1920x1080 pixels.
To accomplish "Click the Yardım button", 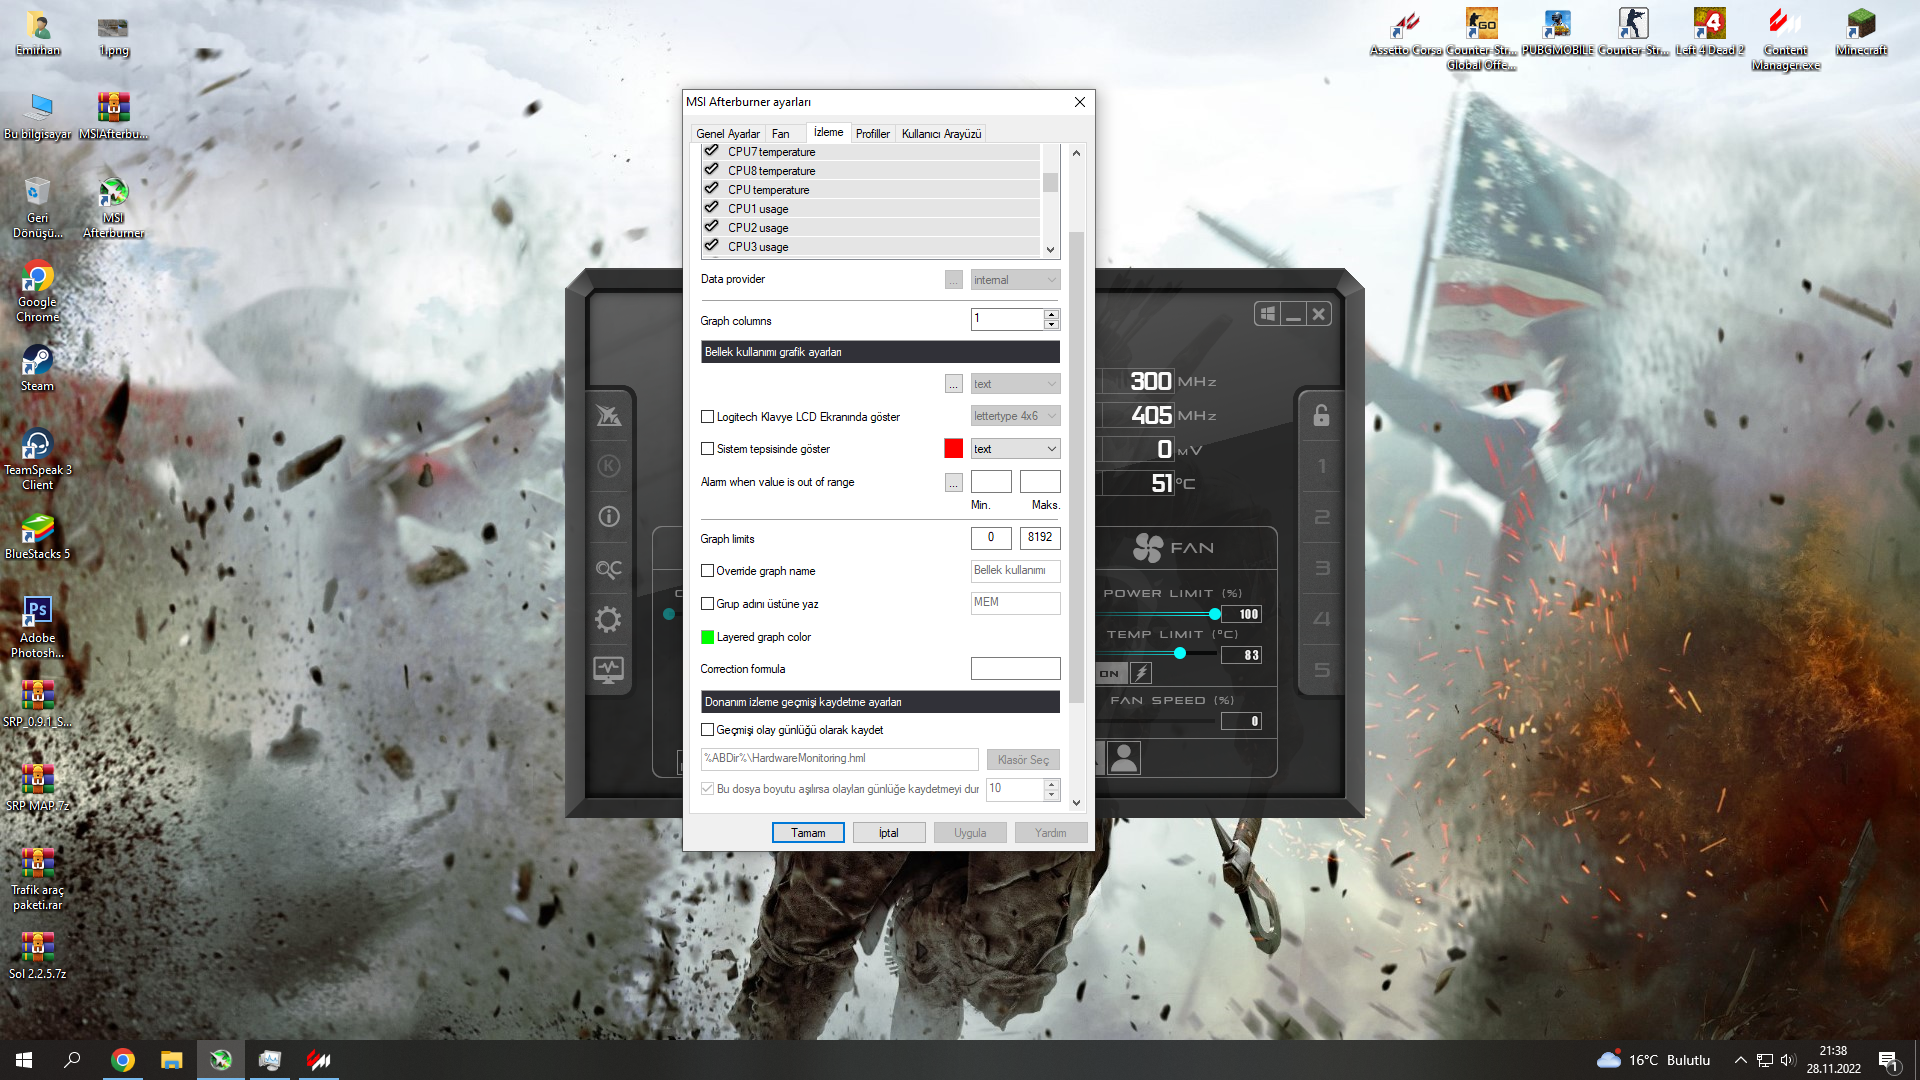I will (x=1051, y=833).
